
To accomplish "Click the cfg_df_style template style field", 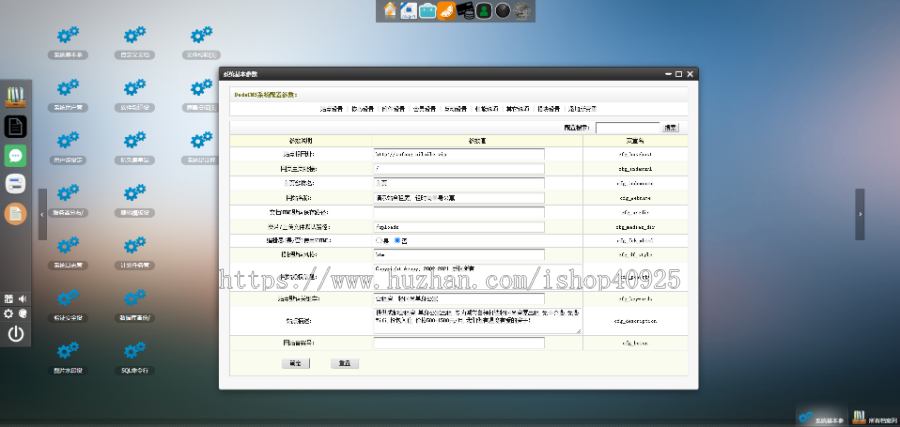I will click(459, 254).
